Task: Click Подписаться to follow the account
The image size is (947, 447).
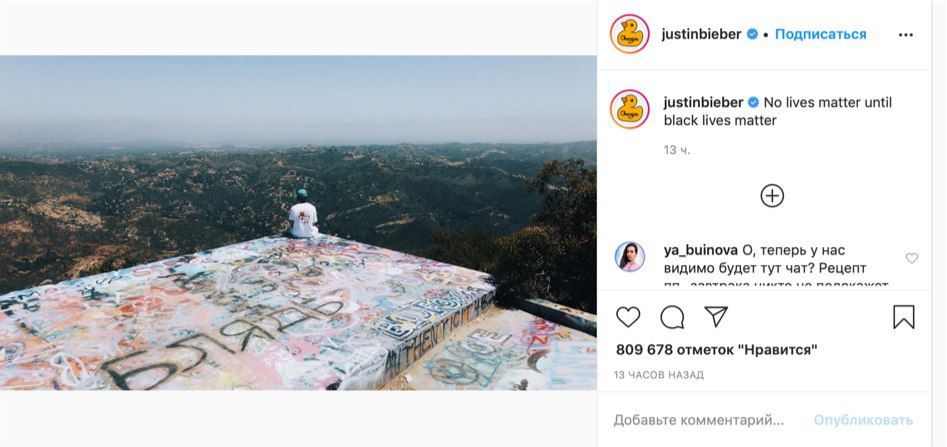Action: (x=820, y=34)
